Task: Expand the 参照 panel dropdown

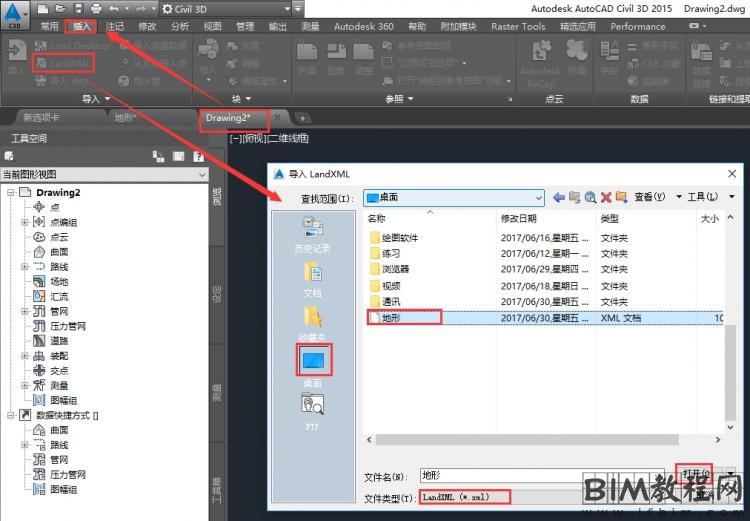Action: click(411, 99)
